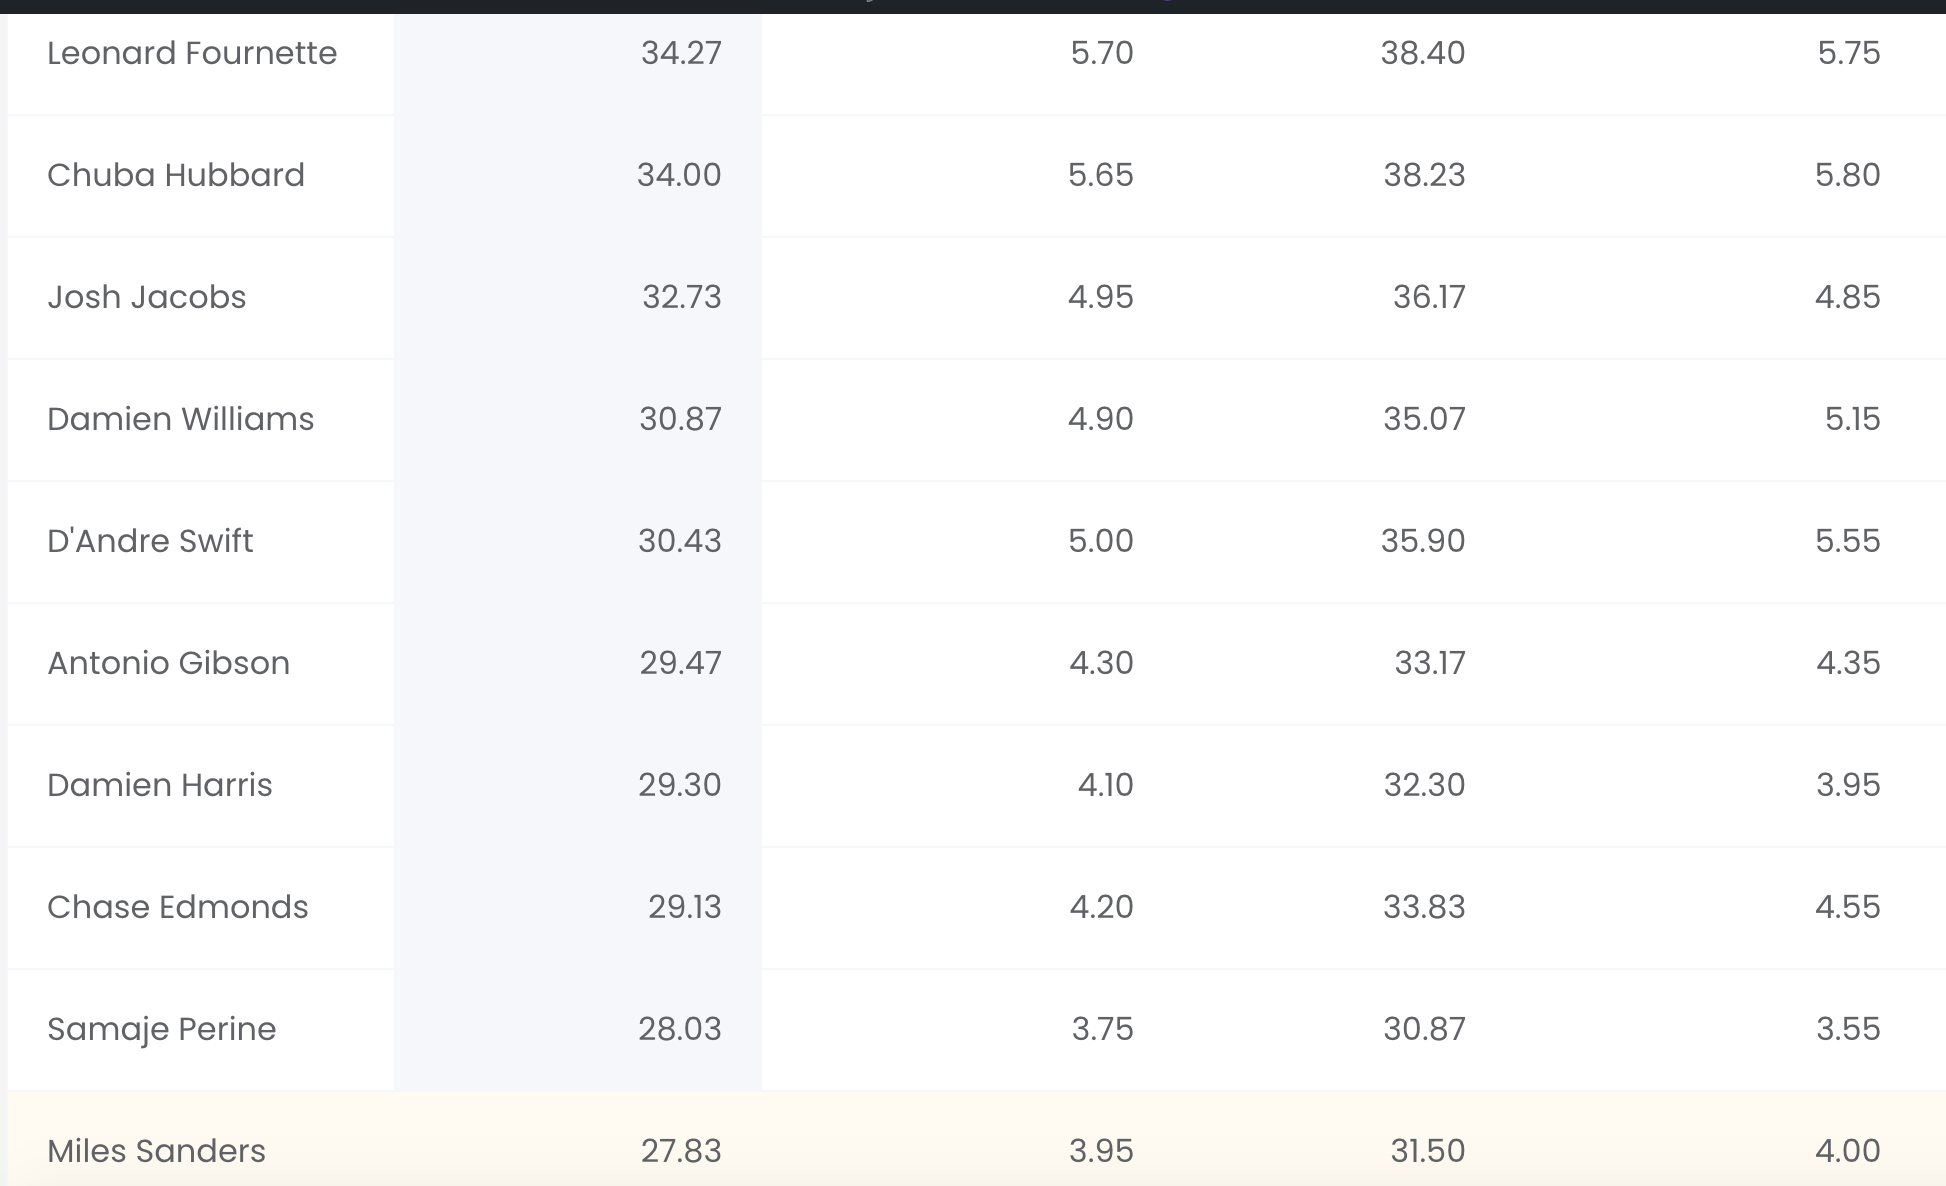Click the Samaje Perine player name
The width and height of the screenshot is (1946, 1186).
pos(162,1029)
